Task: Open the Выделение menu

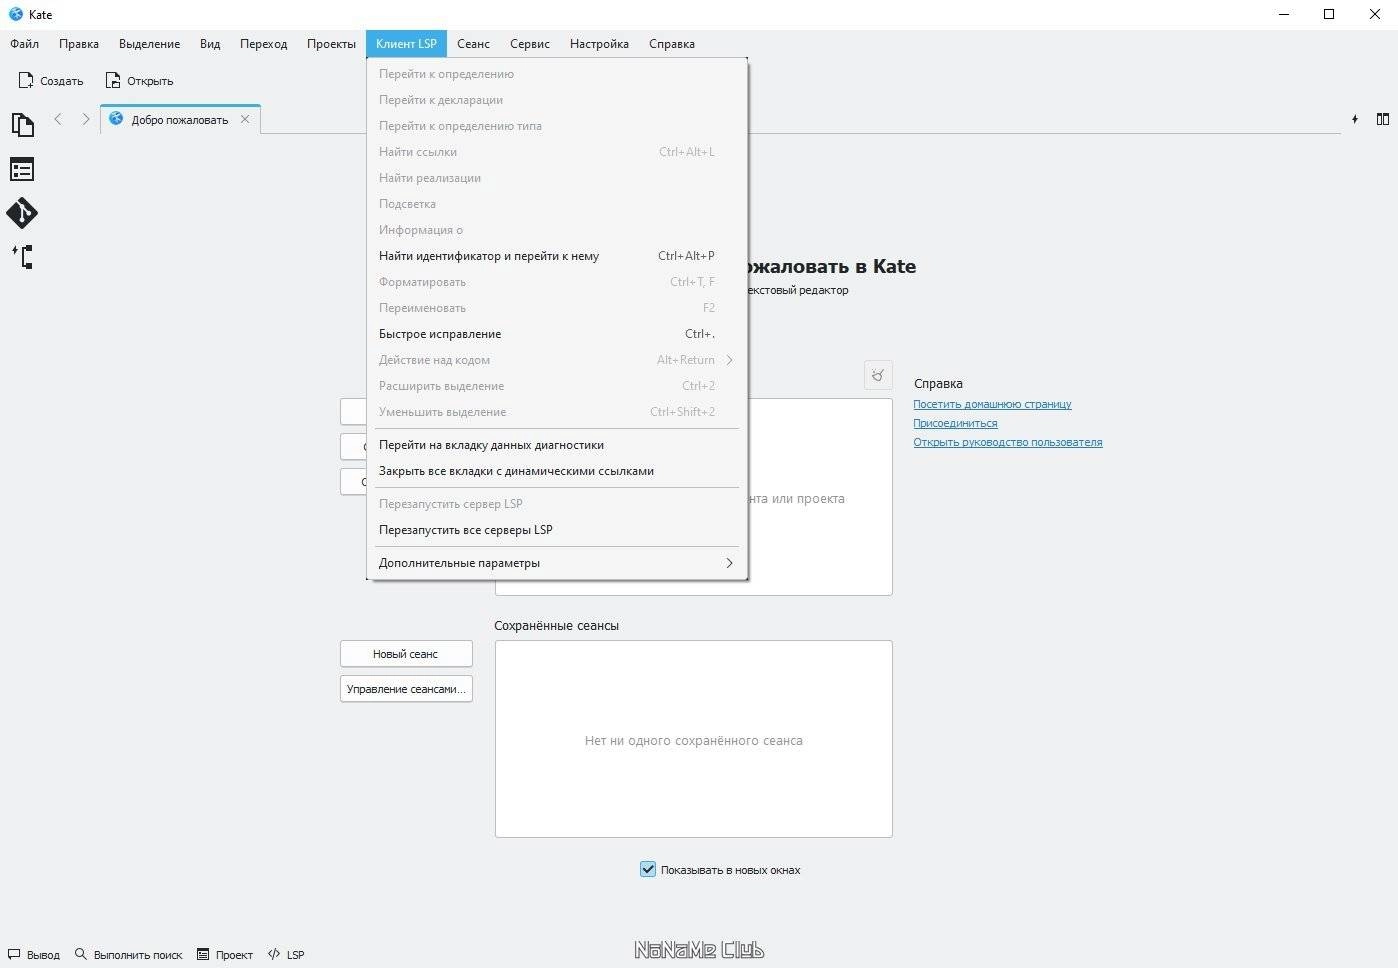Action: (x=150, y=44)
